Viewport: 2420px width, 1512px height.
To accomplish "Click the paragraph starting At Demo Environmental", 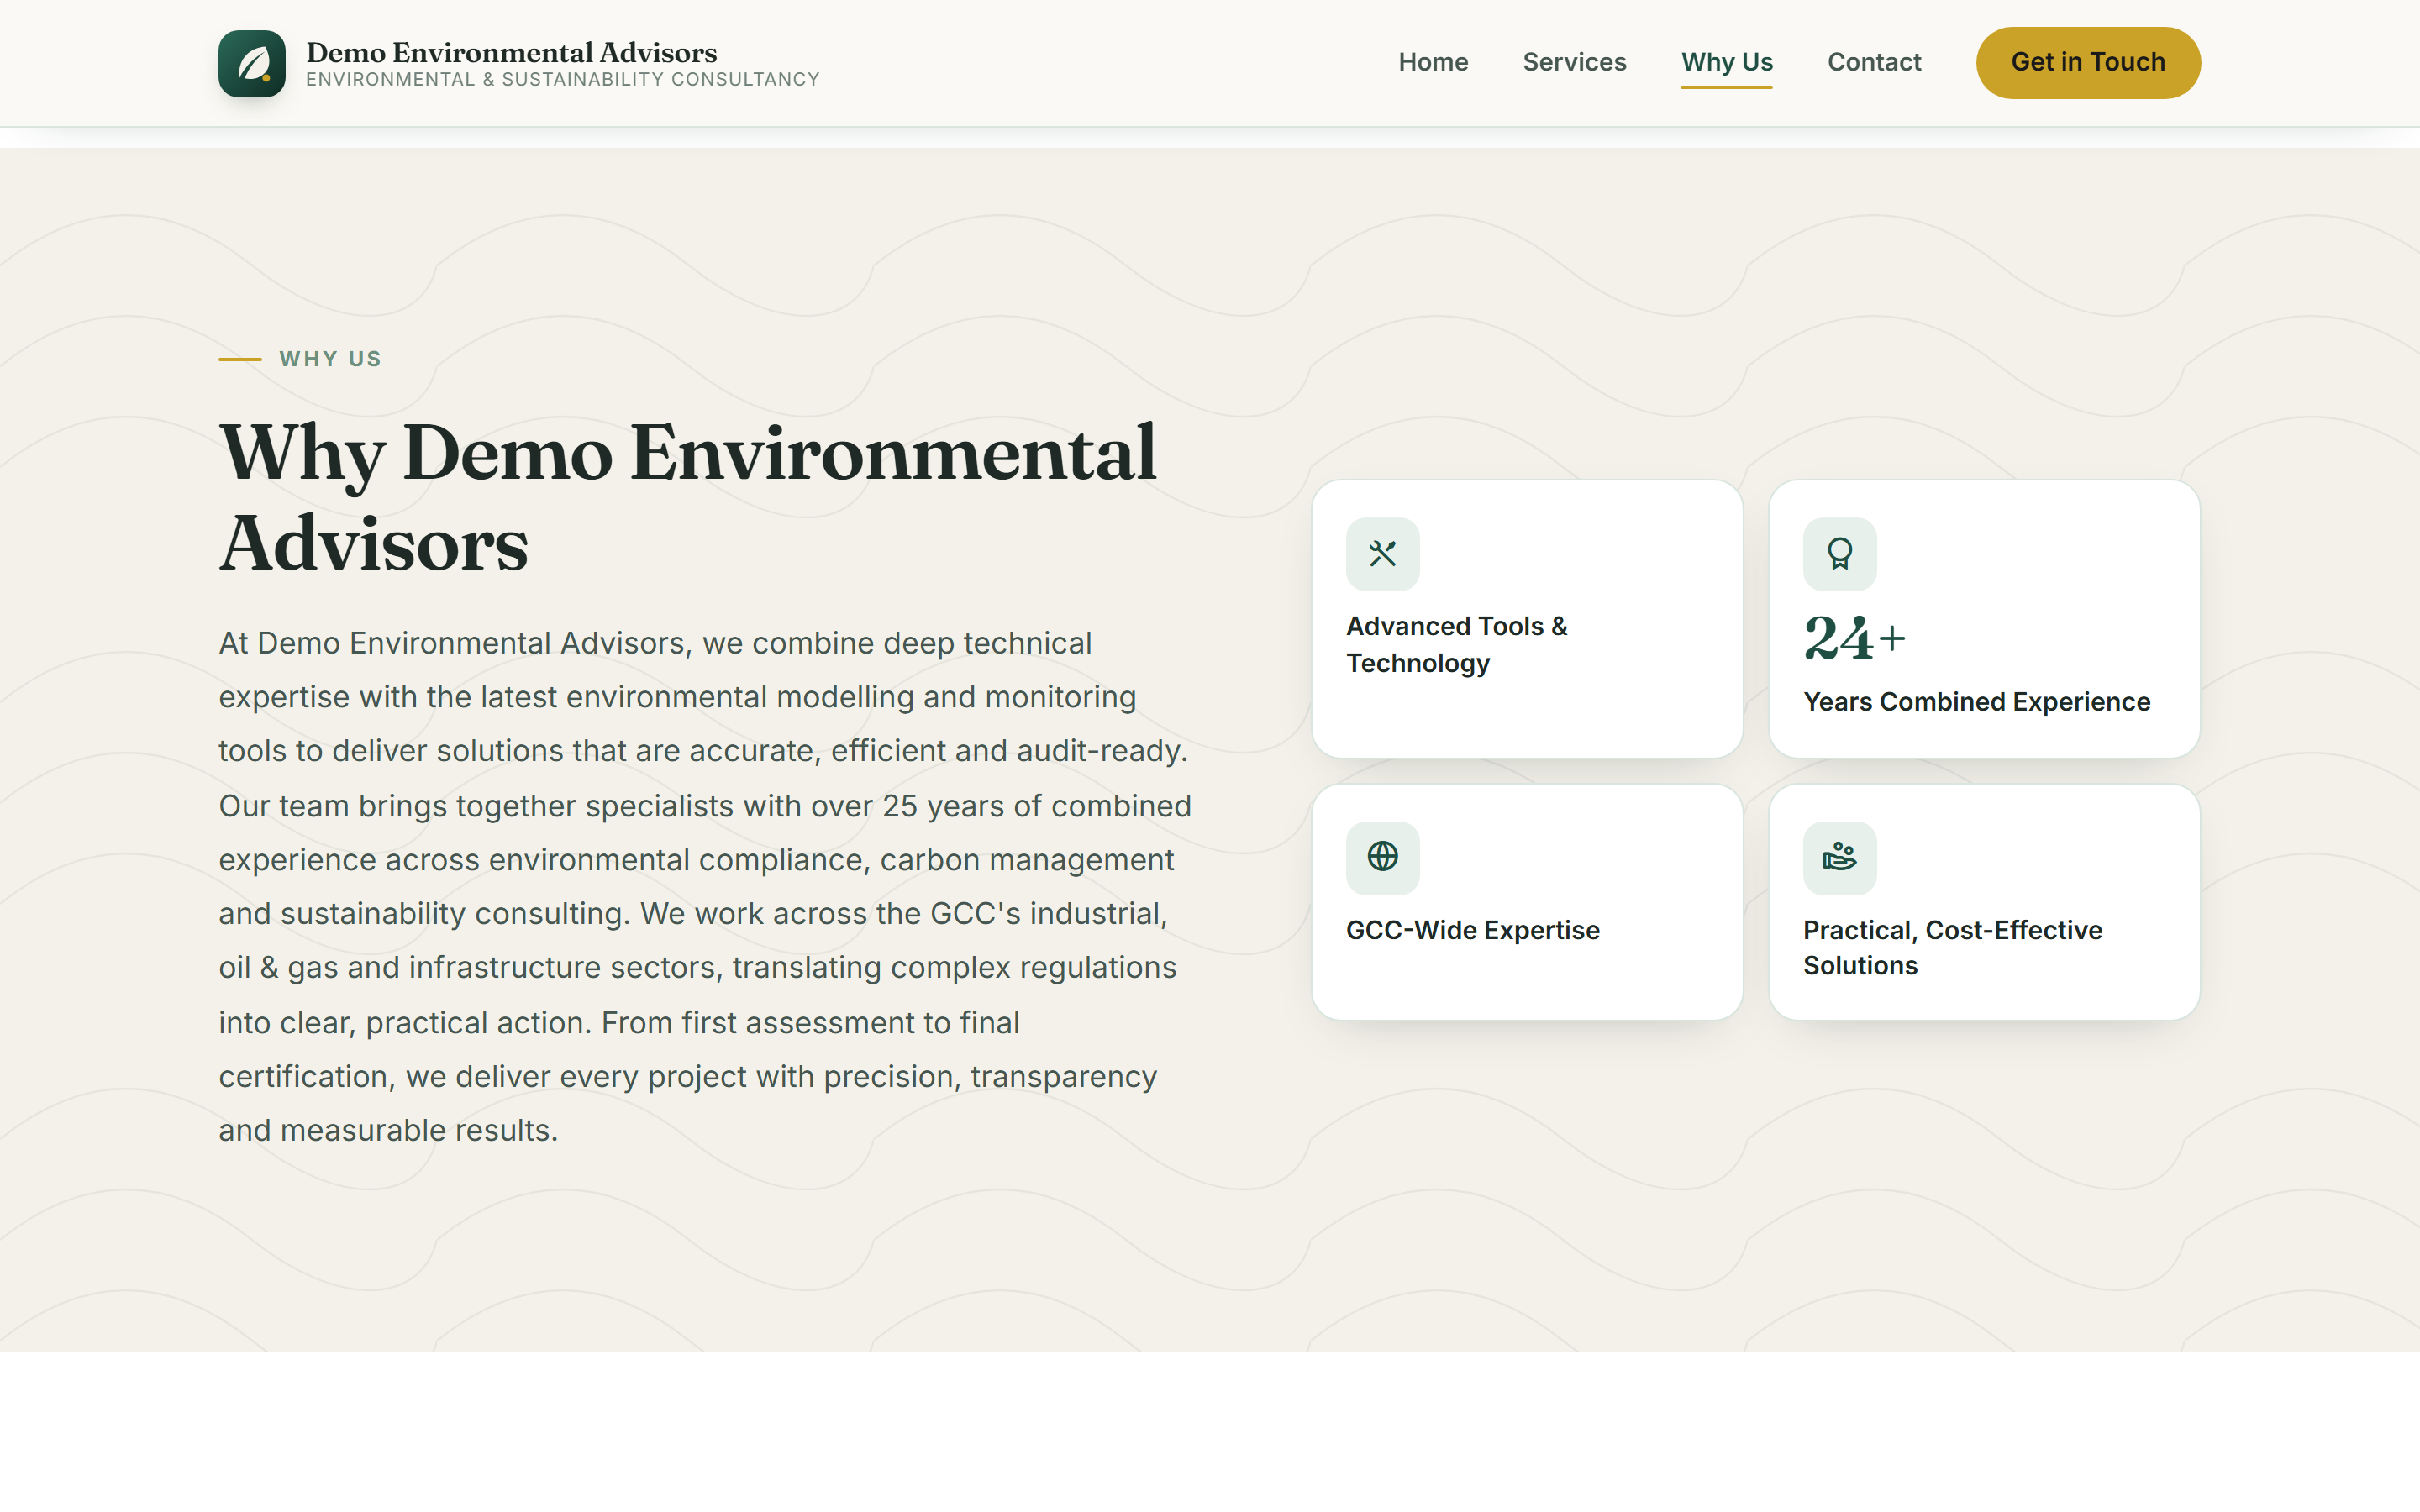I will [x=705, y=886].
